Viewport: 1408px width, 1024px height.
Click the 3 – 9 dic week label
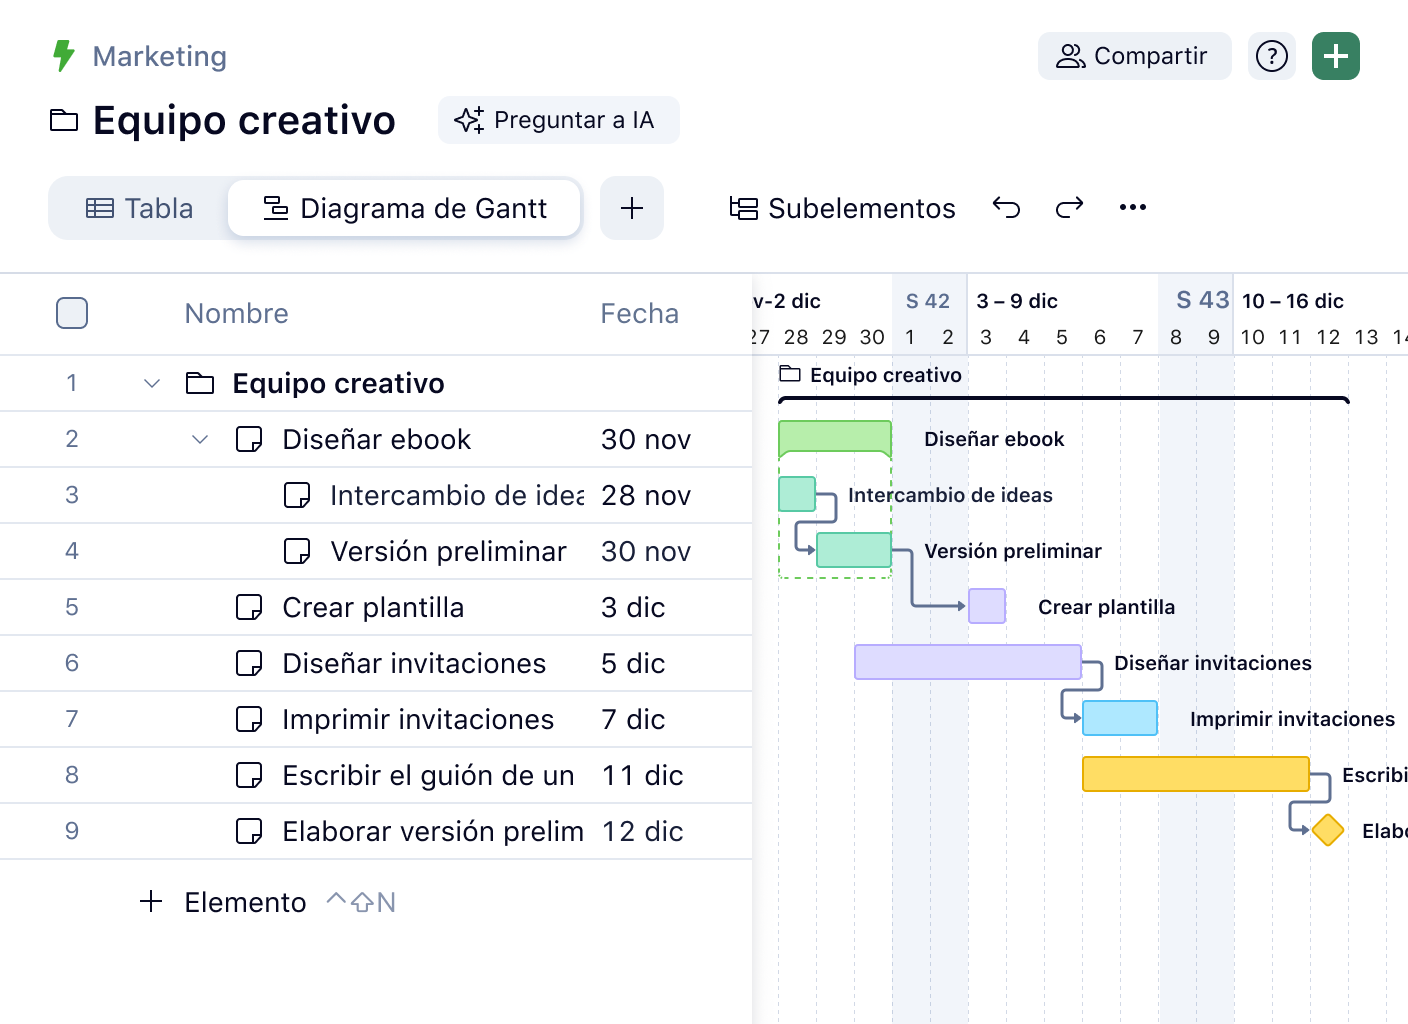pos(1017,301)
